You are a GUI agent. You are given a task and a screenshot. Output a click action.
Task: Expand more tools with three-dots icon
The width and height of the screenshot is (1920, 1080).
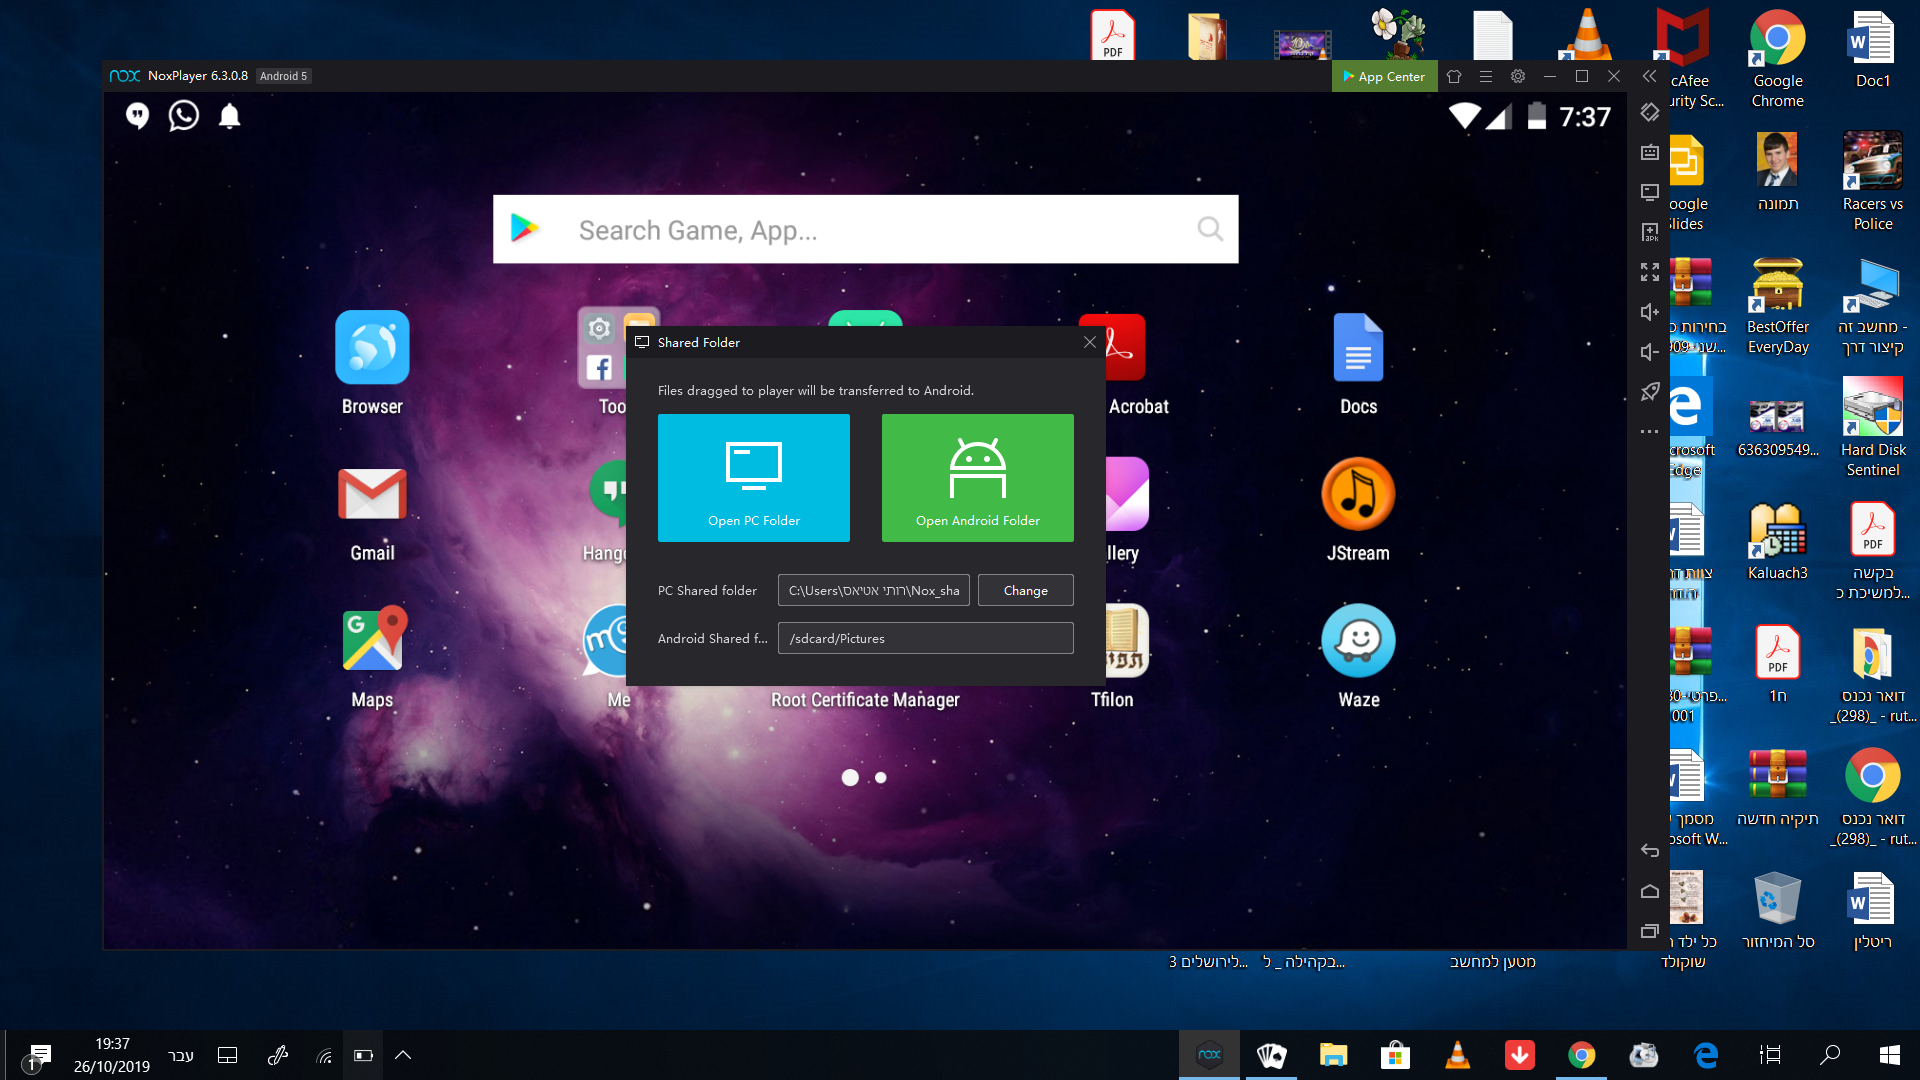1650,432
